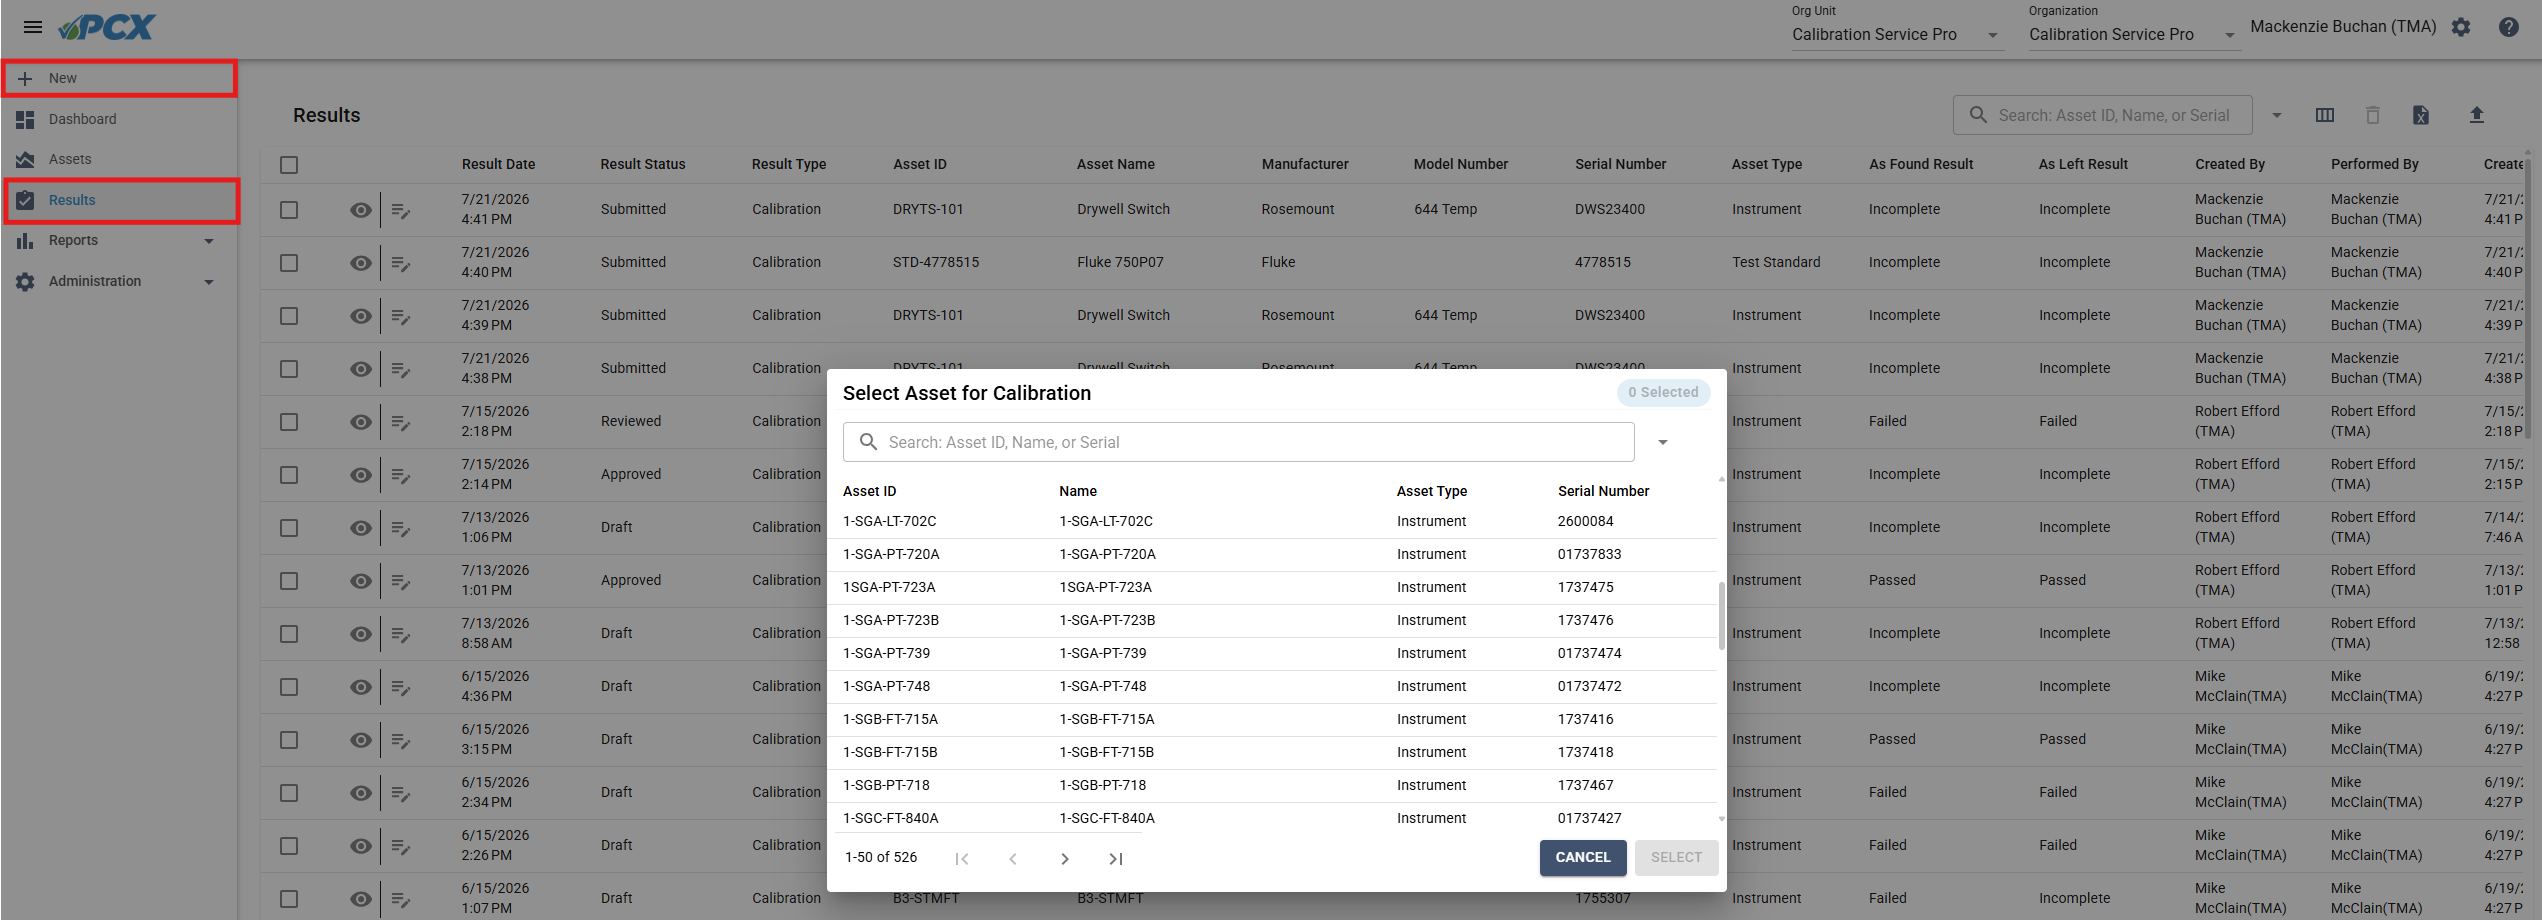Click the Dashboard sidebar icon
Viewport: 2542px width, 920px height.
pos(25,119)
